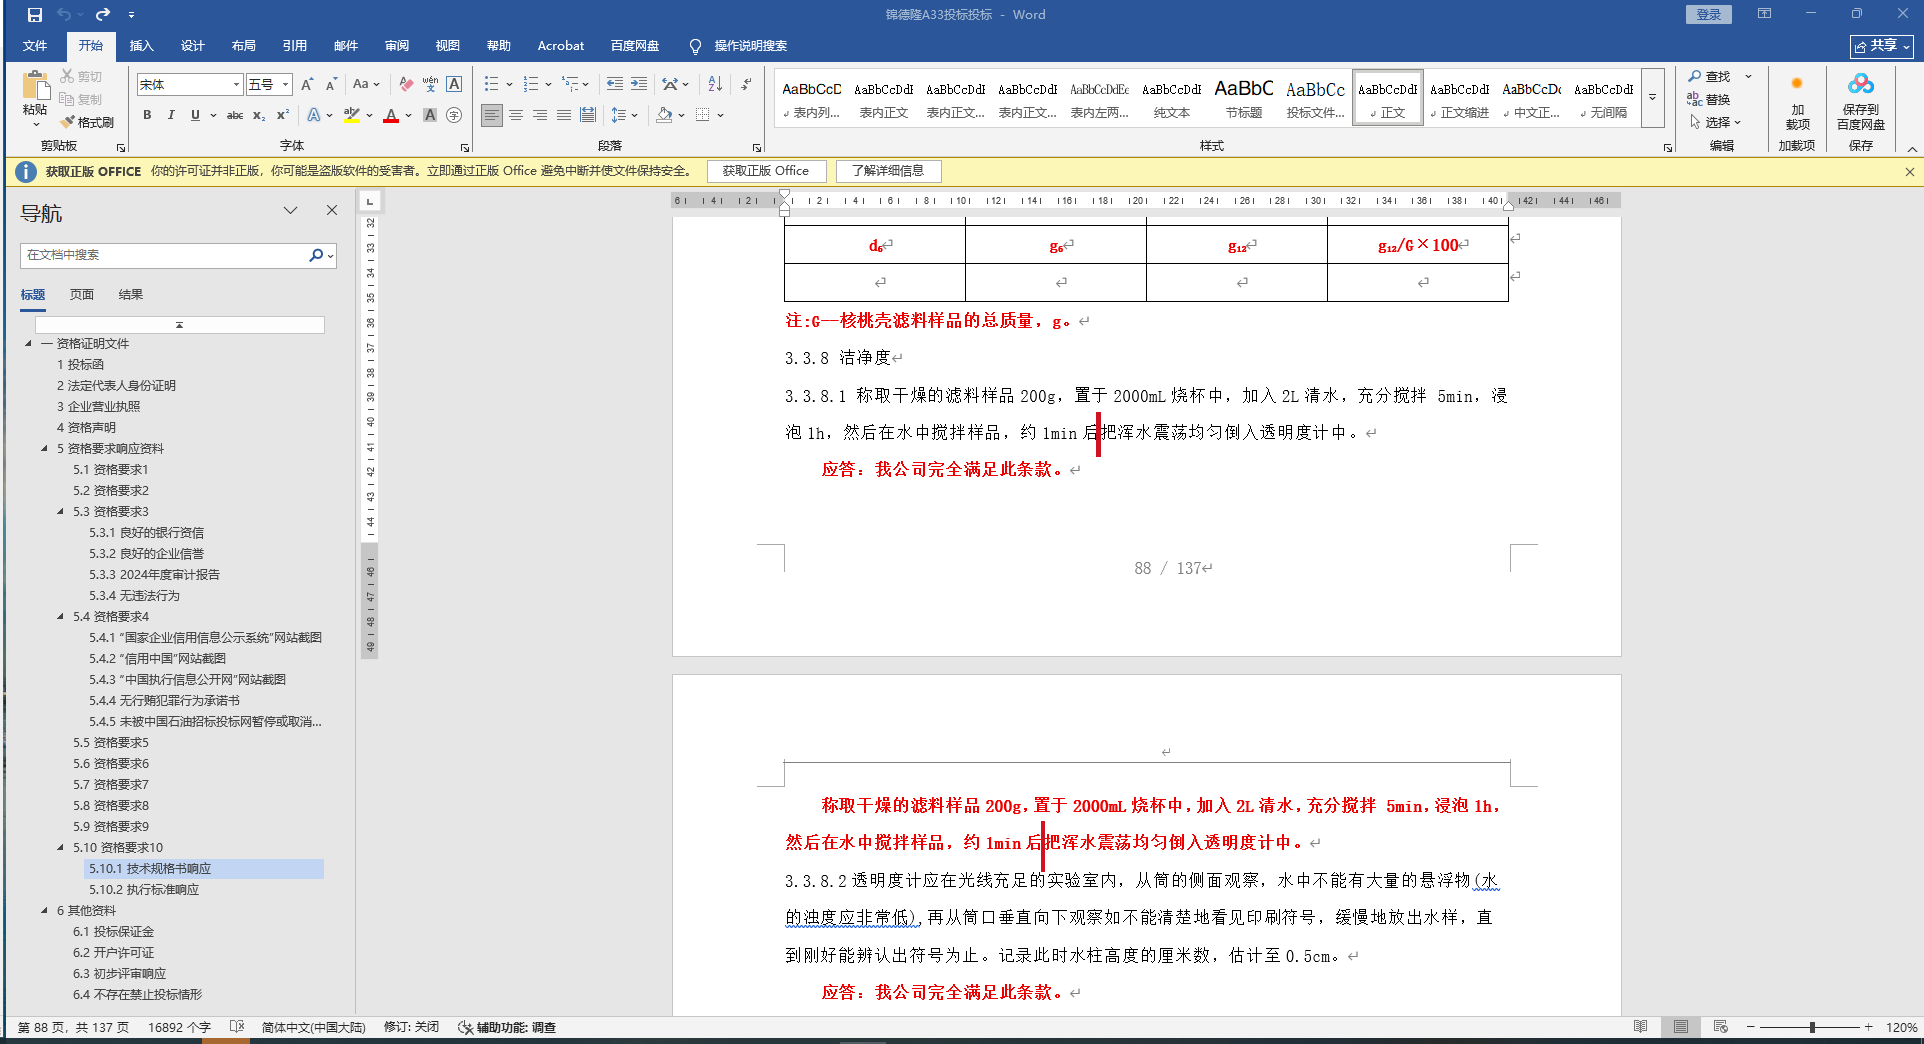
Task: Close the navigation pane with the X
Action: coord(332,210)
